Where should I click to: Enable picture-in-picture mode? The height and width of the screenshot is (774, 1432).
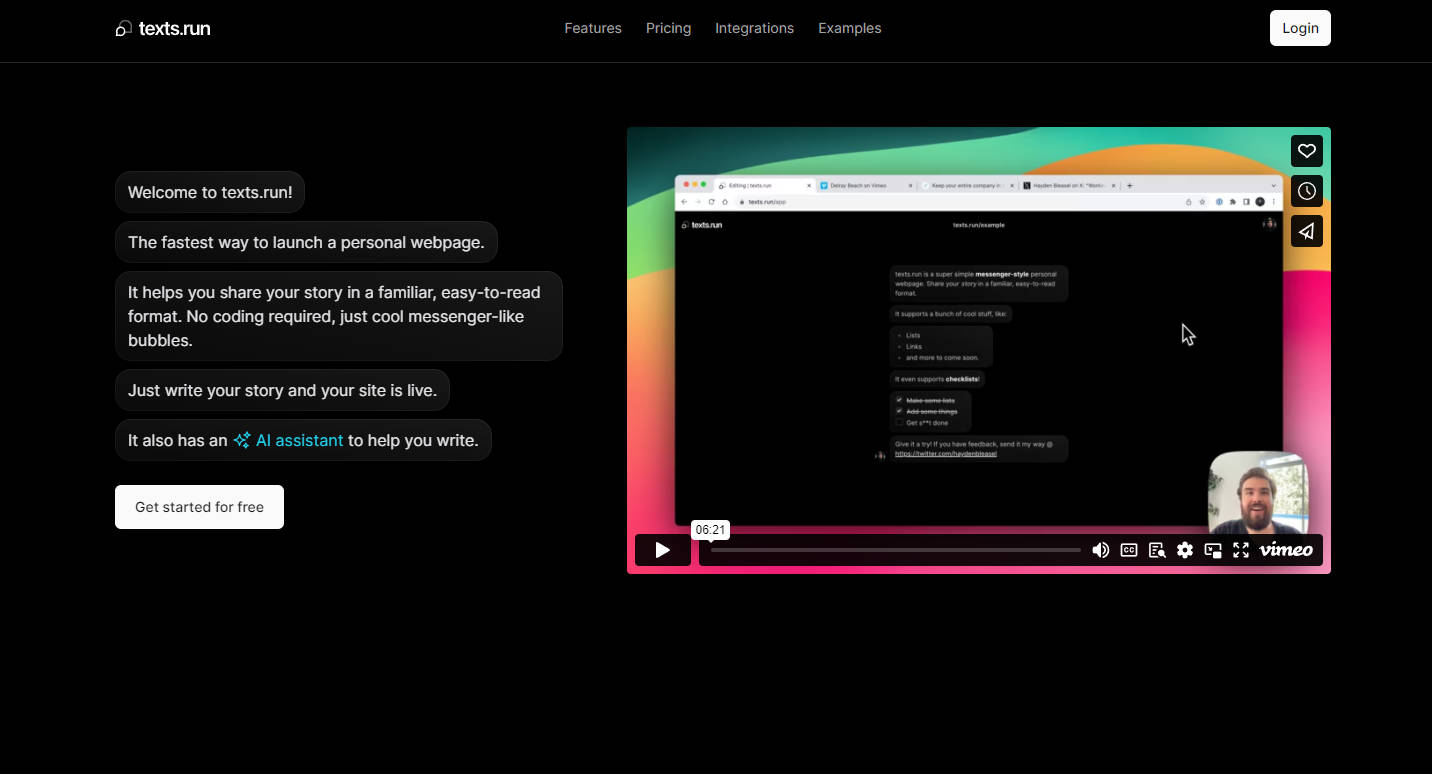click(1213, 550)
